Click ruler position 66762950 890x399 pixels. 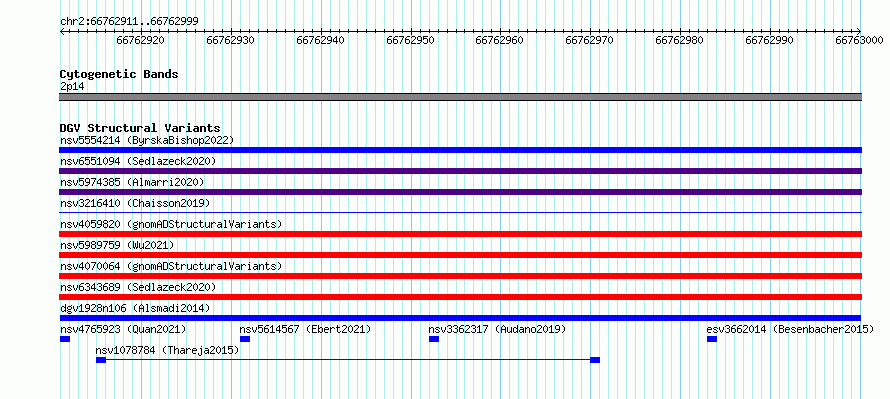[410, 40]
